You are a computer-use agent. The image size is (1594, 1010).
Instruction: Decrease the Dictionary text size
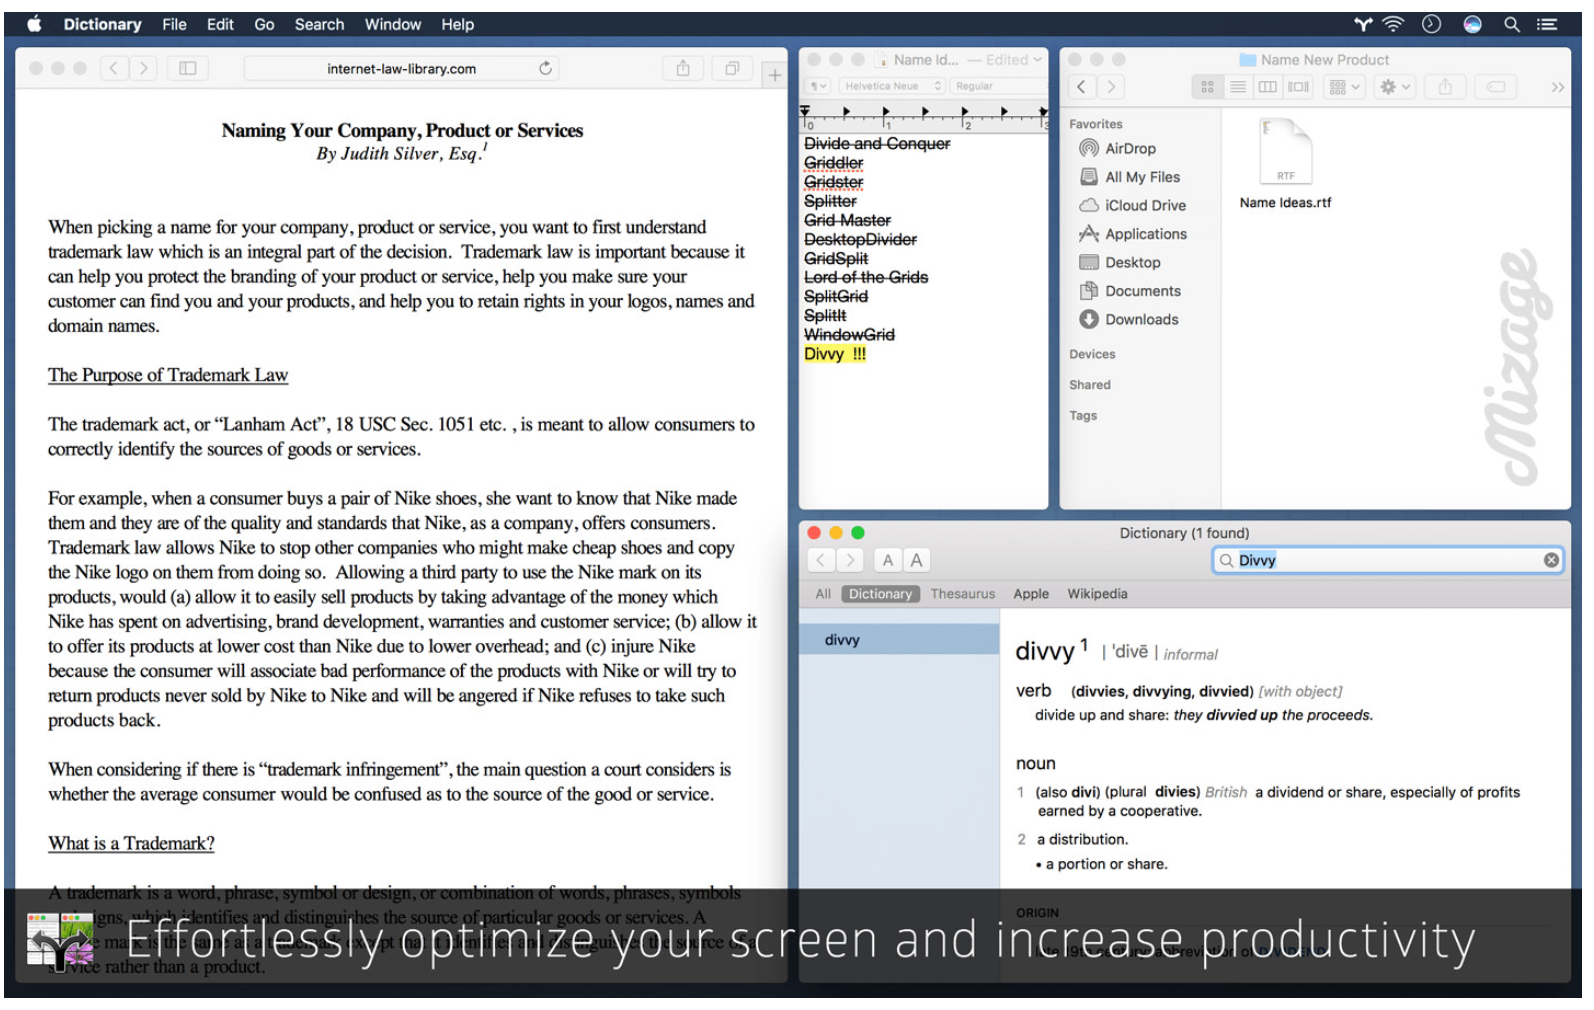[887, 560]
